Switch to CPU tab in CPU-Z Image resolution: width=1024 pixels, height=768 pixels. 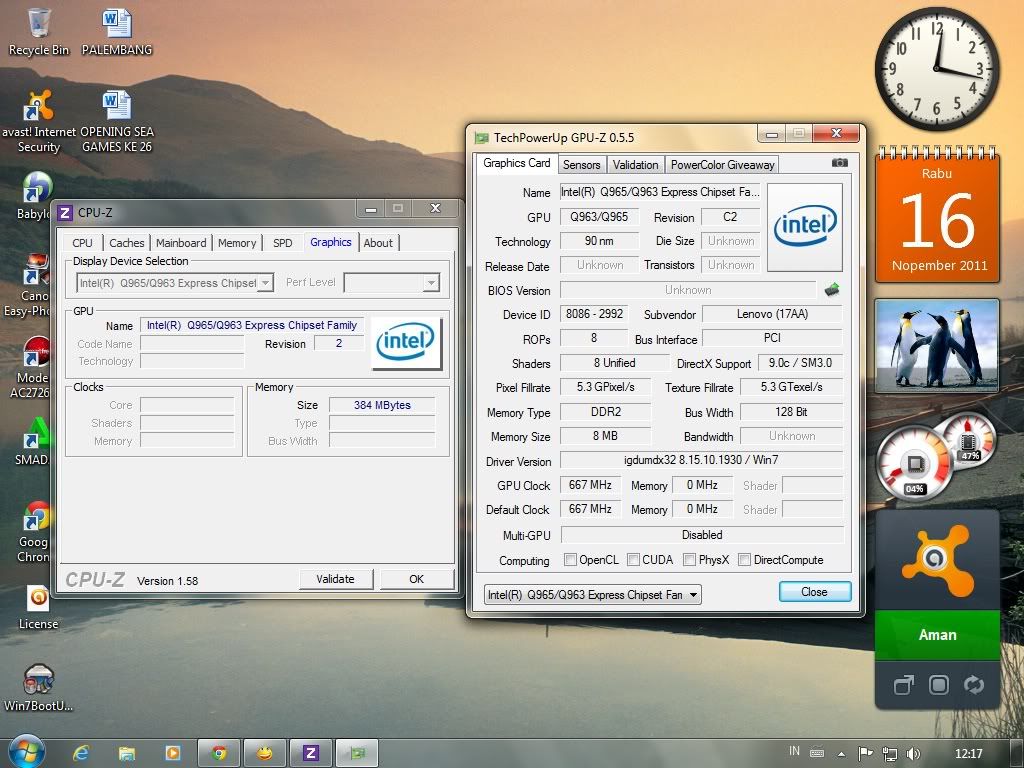pyautogui.click(x=82, y=243)
